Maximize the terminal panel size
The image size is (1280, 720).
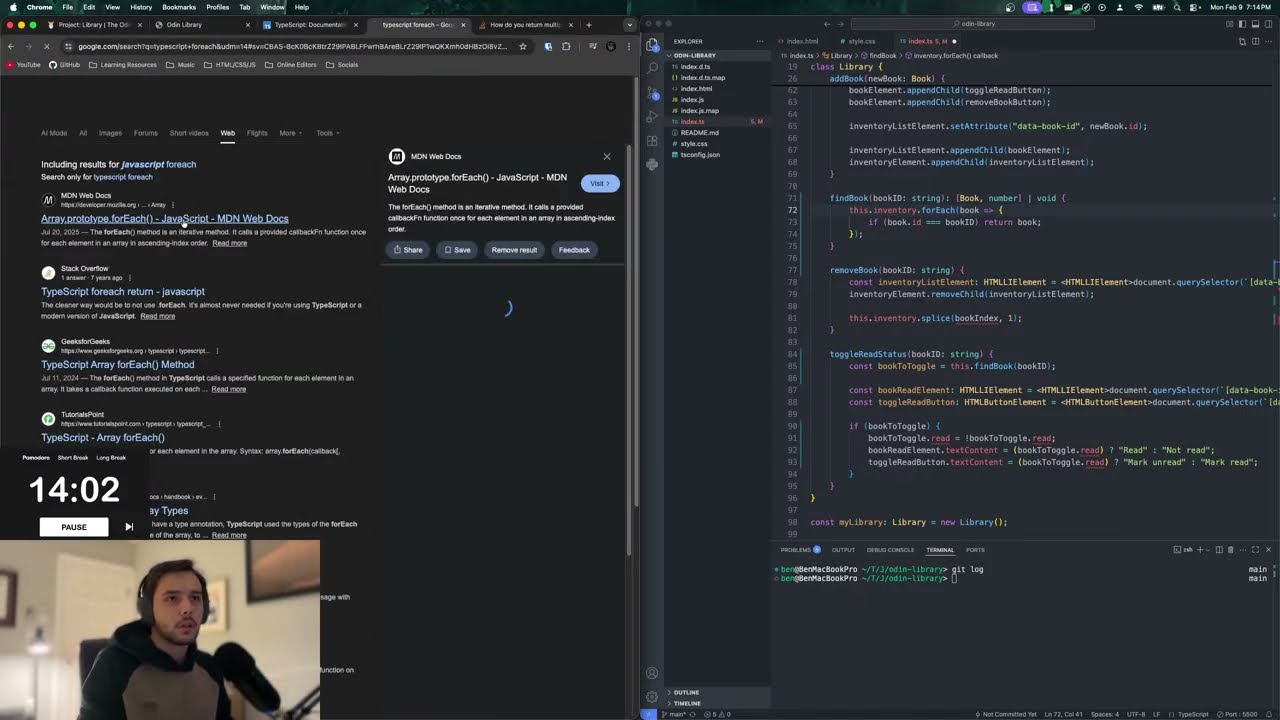coord(1256,549)
